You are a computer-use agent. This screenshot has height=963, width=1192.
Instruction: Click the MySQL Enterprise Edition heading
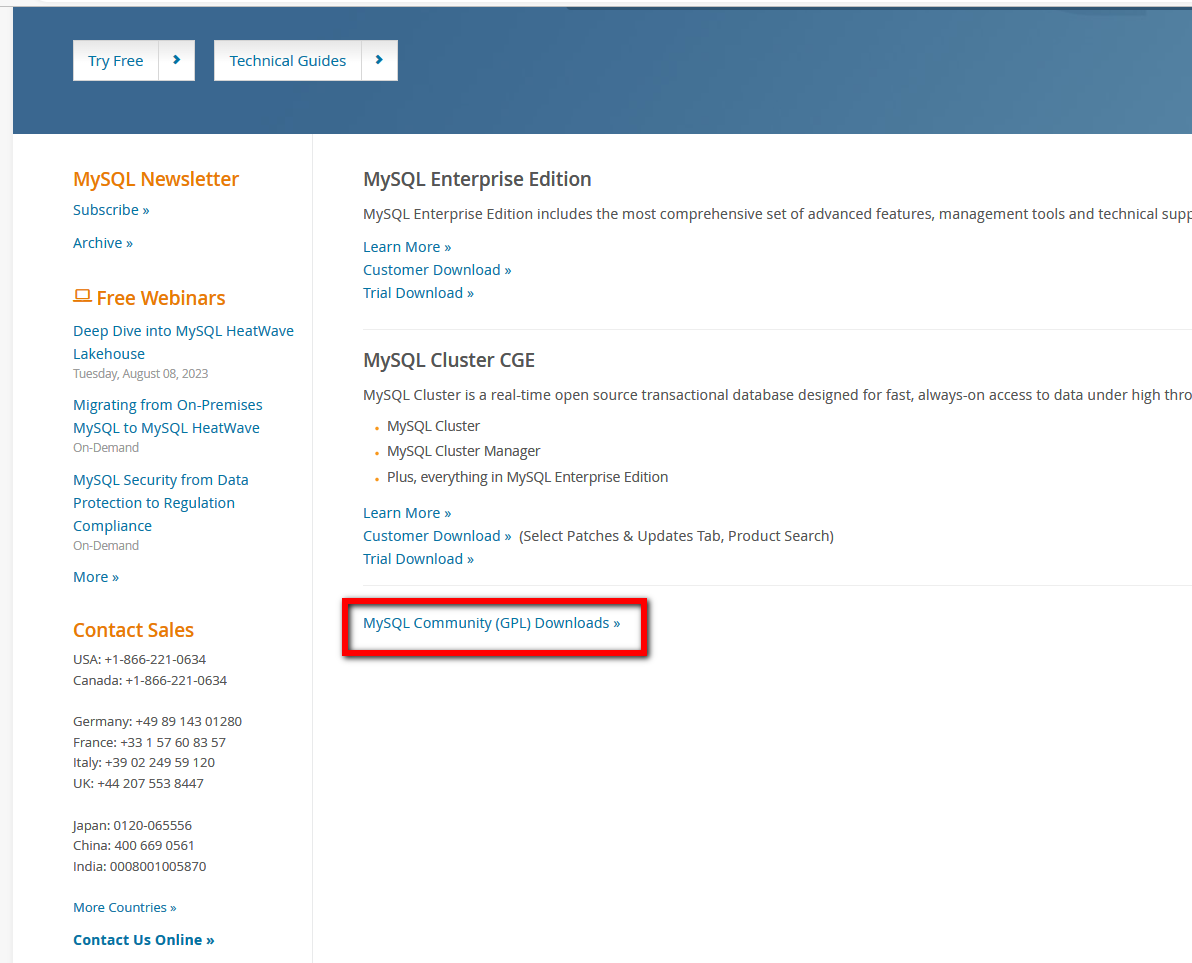[477, 179]
